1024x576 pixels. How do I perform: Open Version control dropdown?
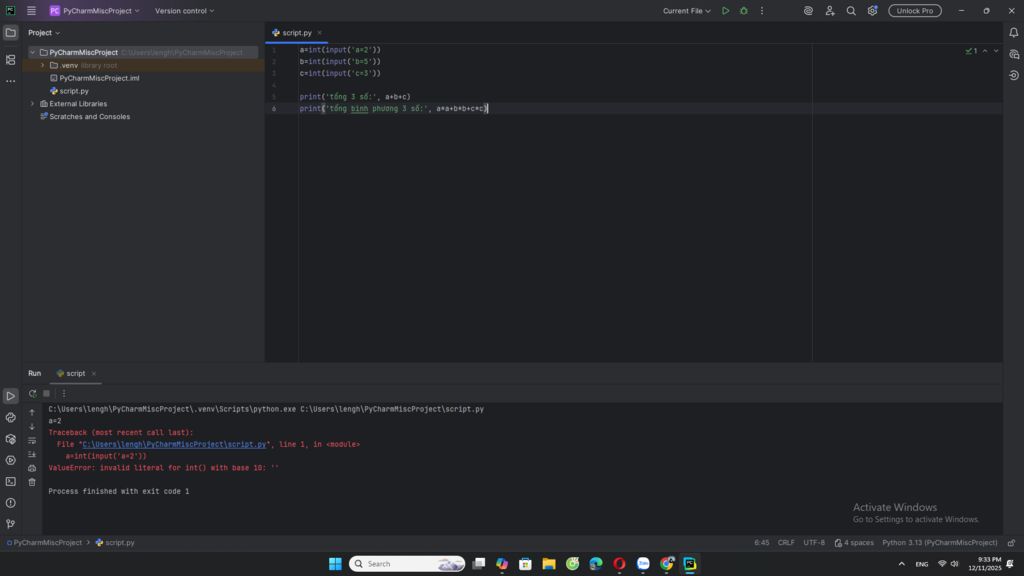[x=184, y=11]
